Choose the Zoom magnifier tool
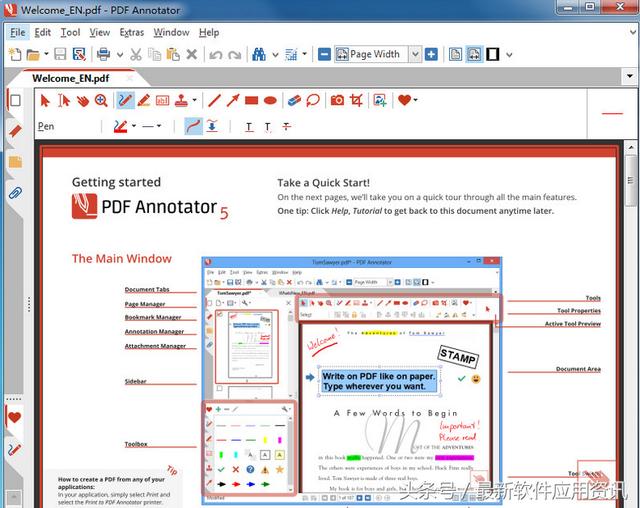This screenshot has height=508, width=640. (x=101, y=100)
